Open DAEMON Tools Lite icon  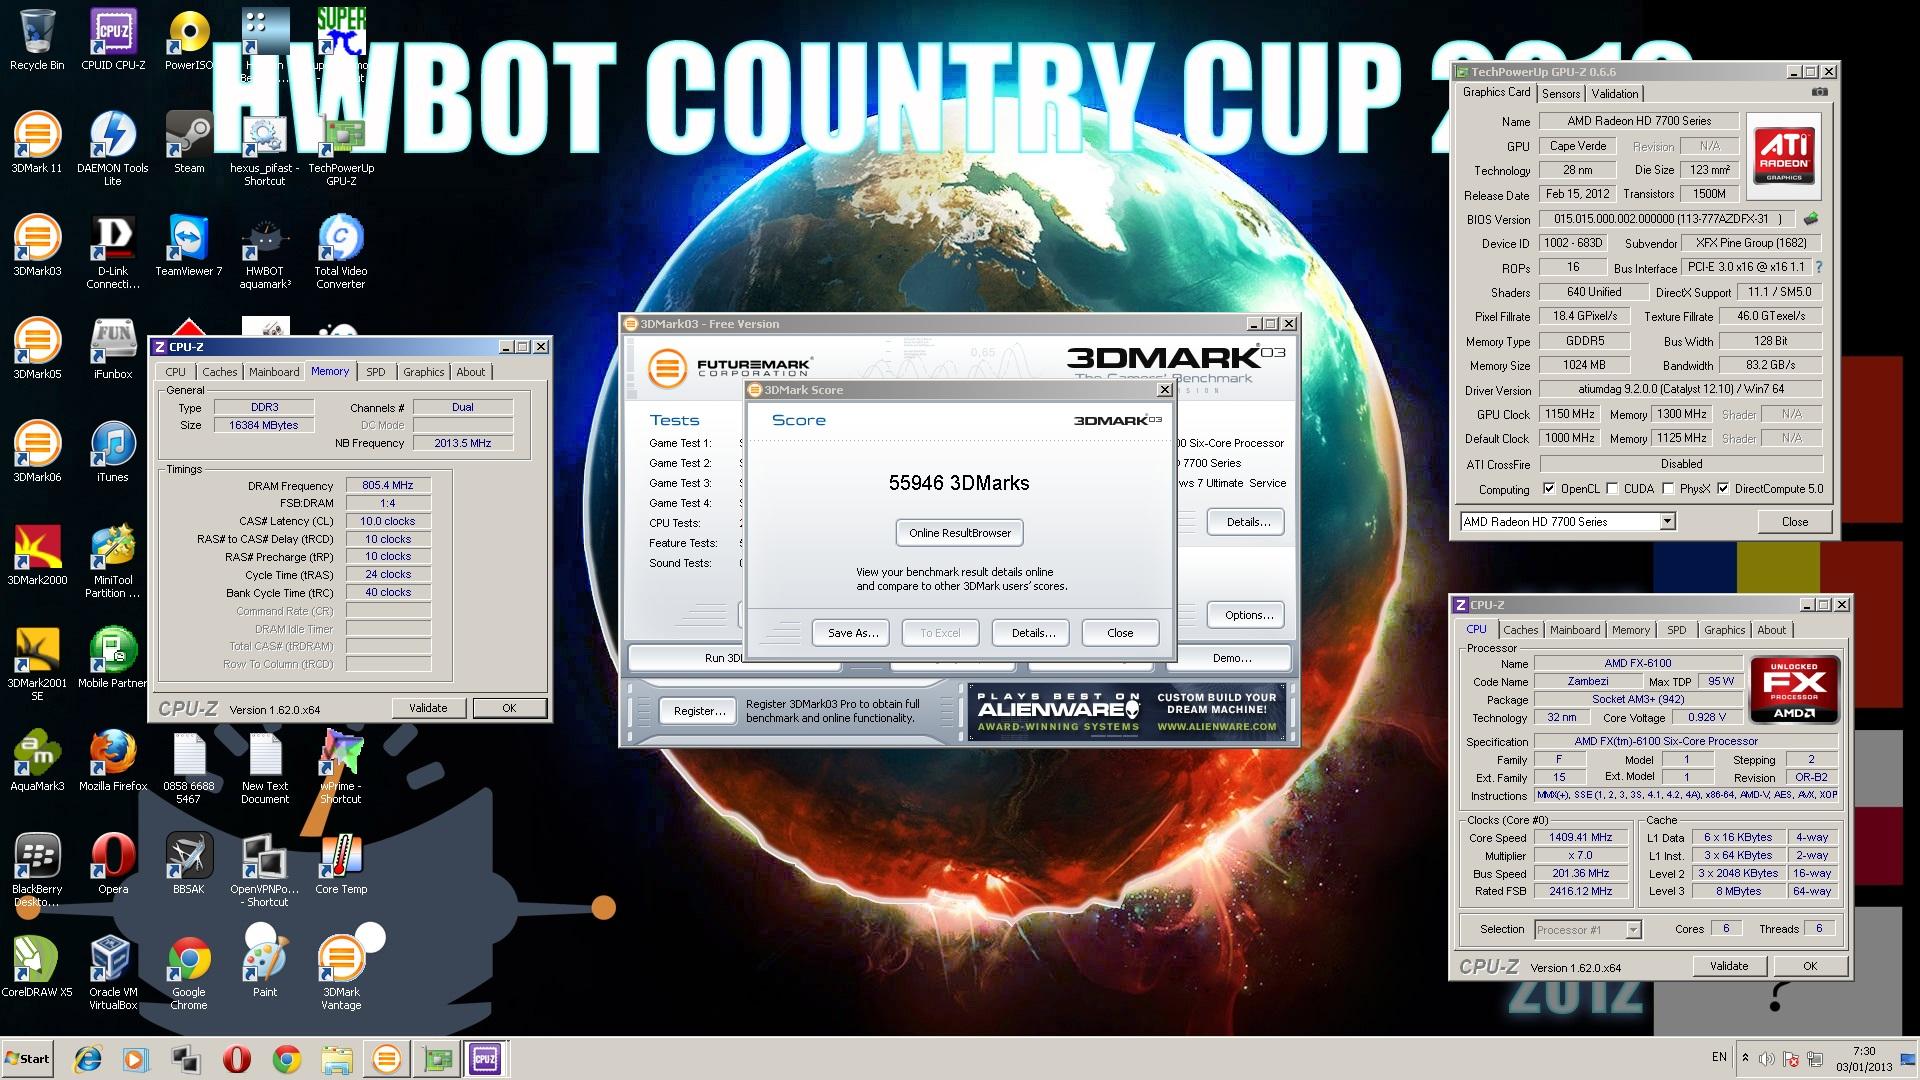113,148
